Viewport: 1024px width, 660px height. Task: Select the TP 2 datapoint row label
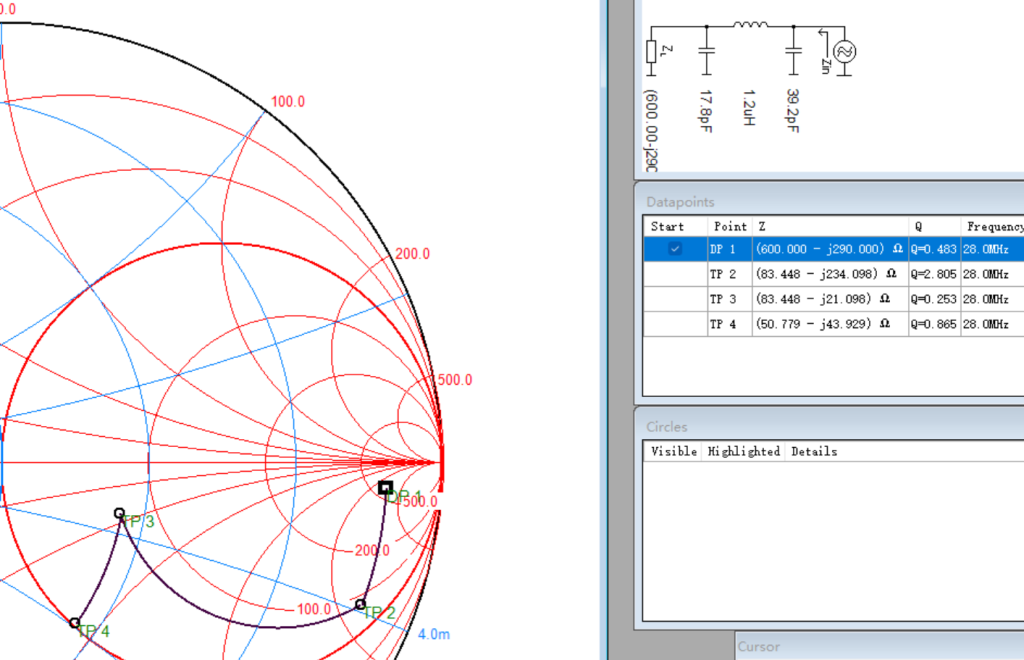click(722, 274)
